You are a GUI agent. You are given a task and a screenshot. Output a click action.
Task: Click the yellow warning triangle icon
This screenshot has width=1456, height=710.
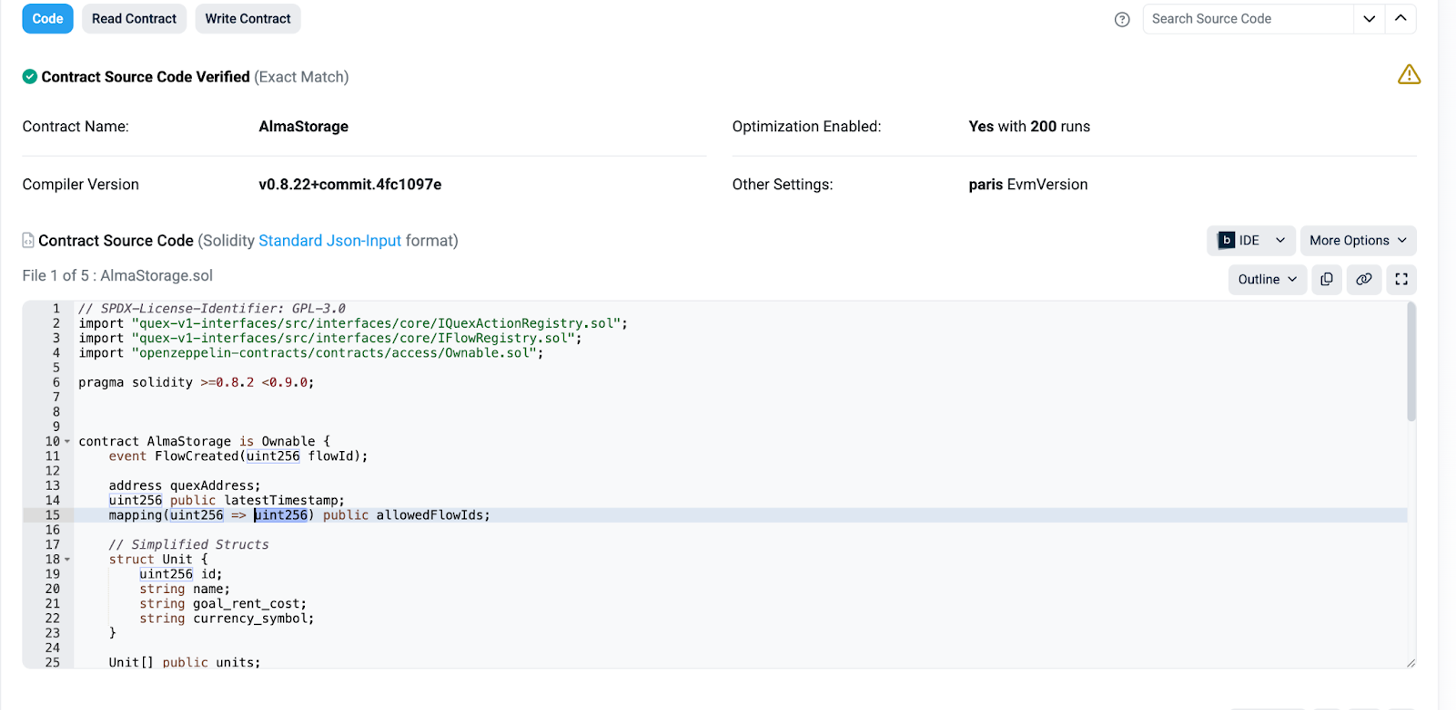(1409, 75)
